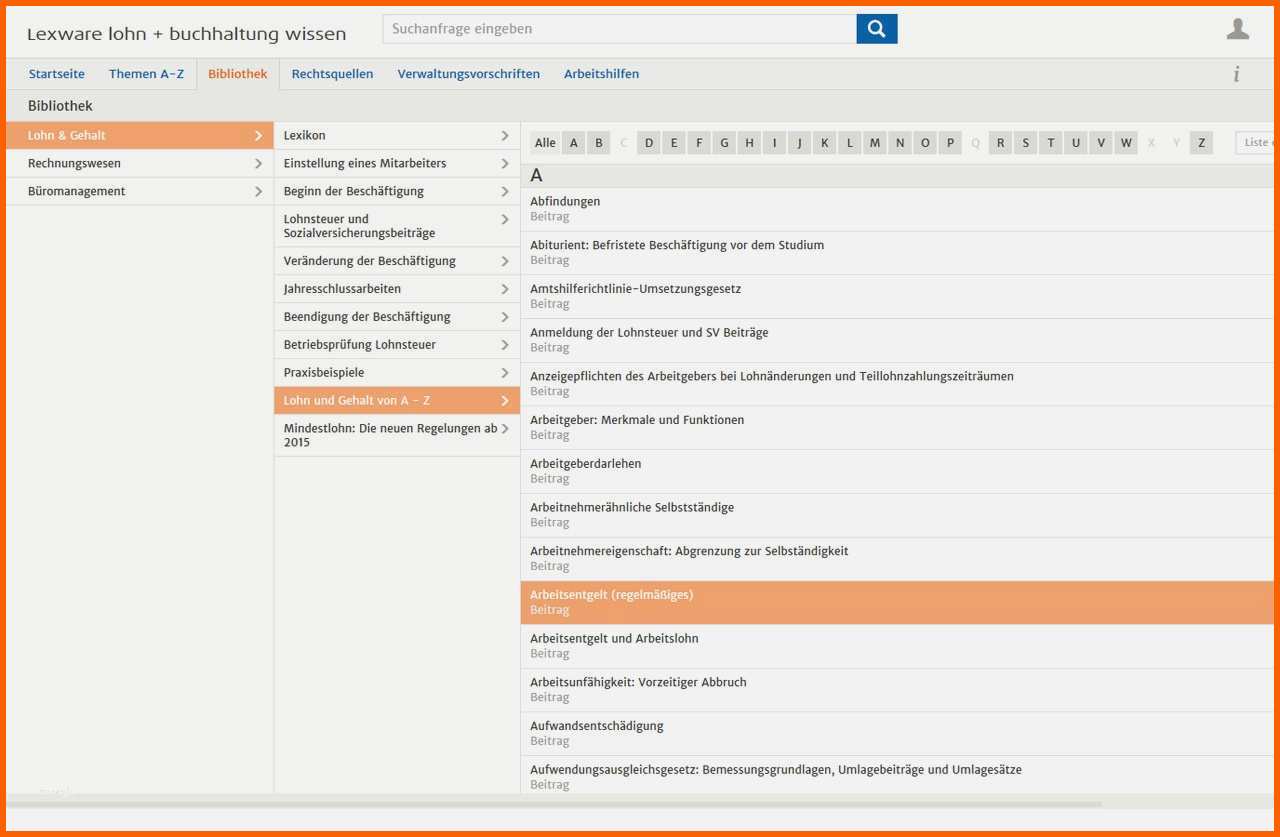
Task: Open Mindestlohn: Die neuen Regelungen ab 2015
Action: [x=397, y=435]
